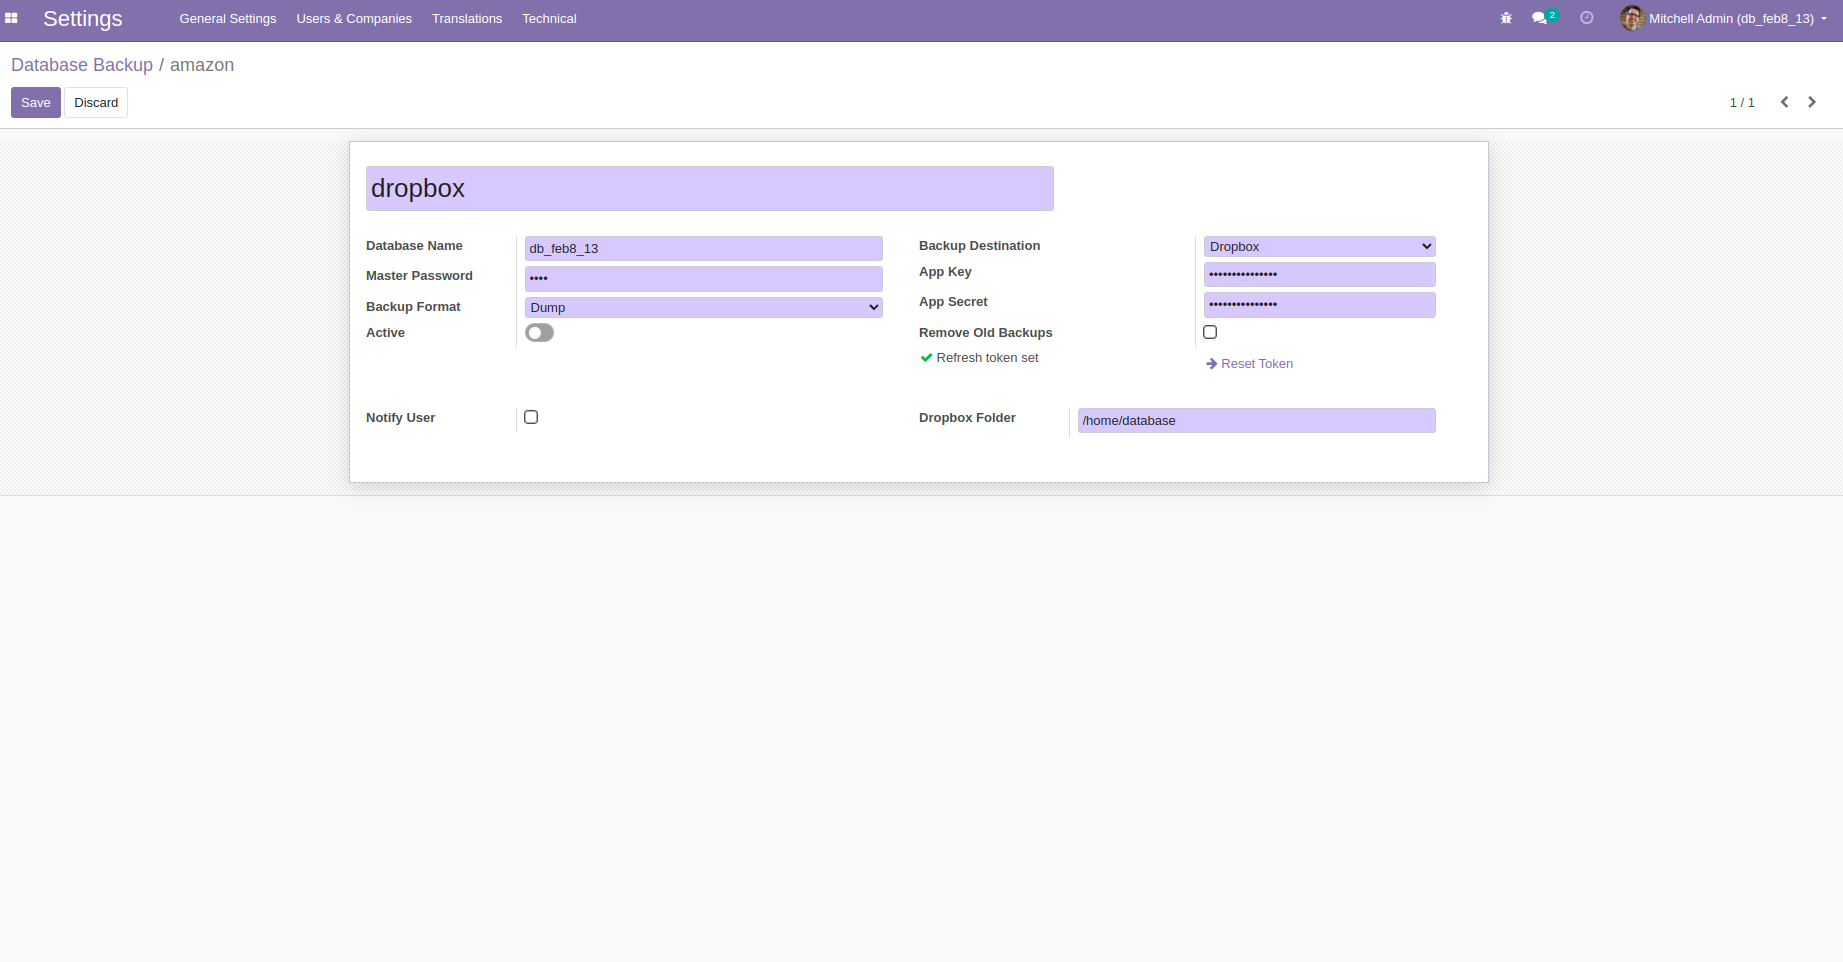Click the 1 / 1 pager counter
This screenshot has width=1843, height=962.
pyautogui.click(x=1742, y=102)
